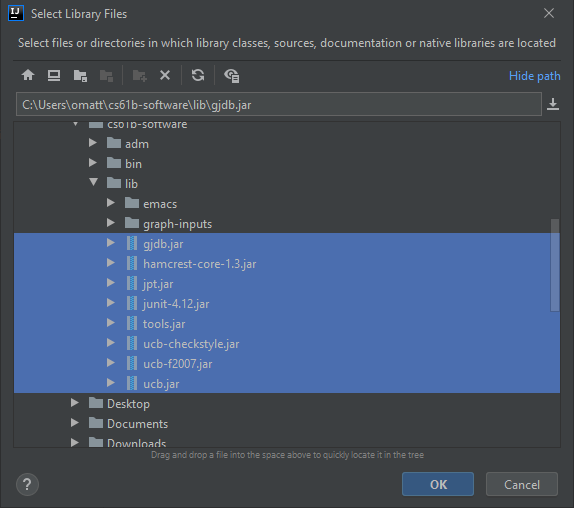574x508 pixels.
Task: Click the emacs folder icon
Action: coord(132,203)
